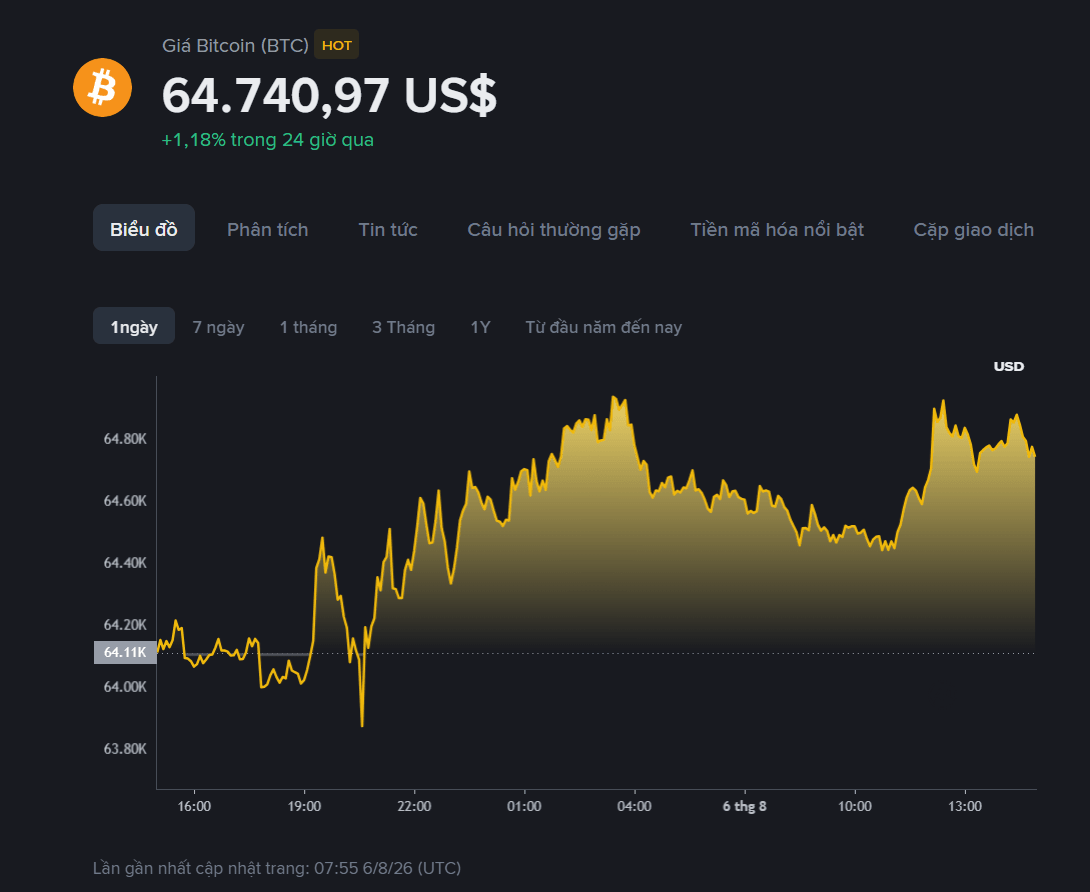
Task: Select the 1Y chart range
Action: coord(480,327)
